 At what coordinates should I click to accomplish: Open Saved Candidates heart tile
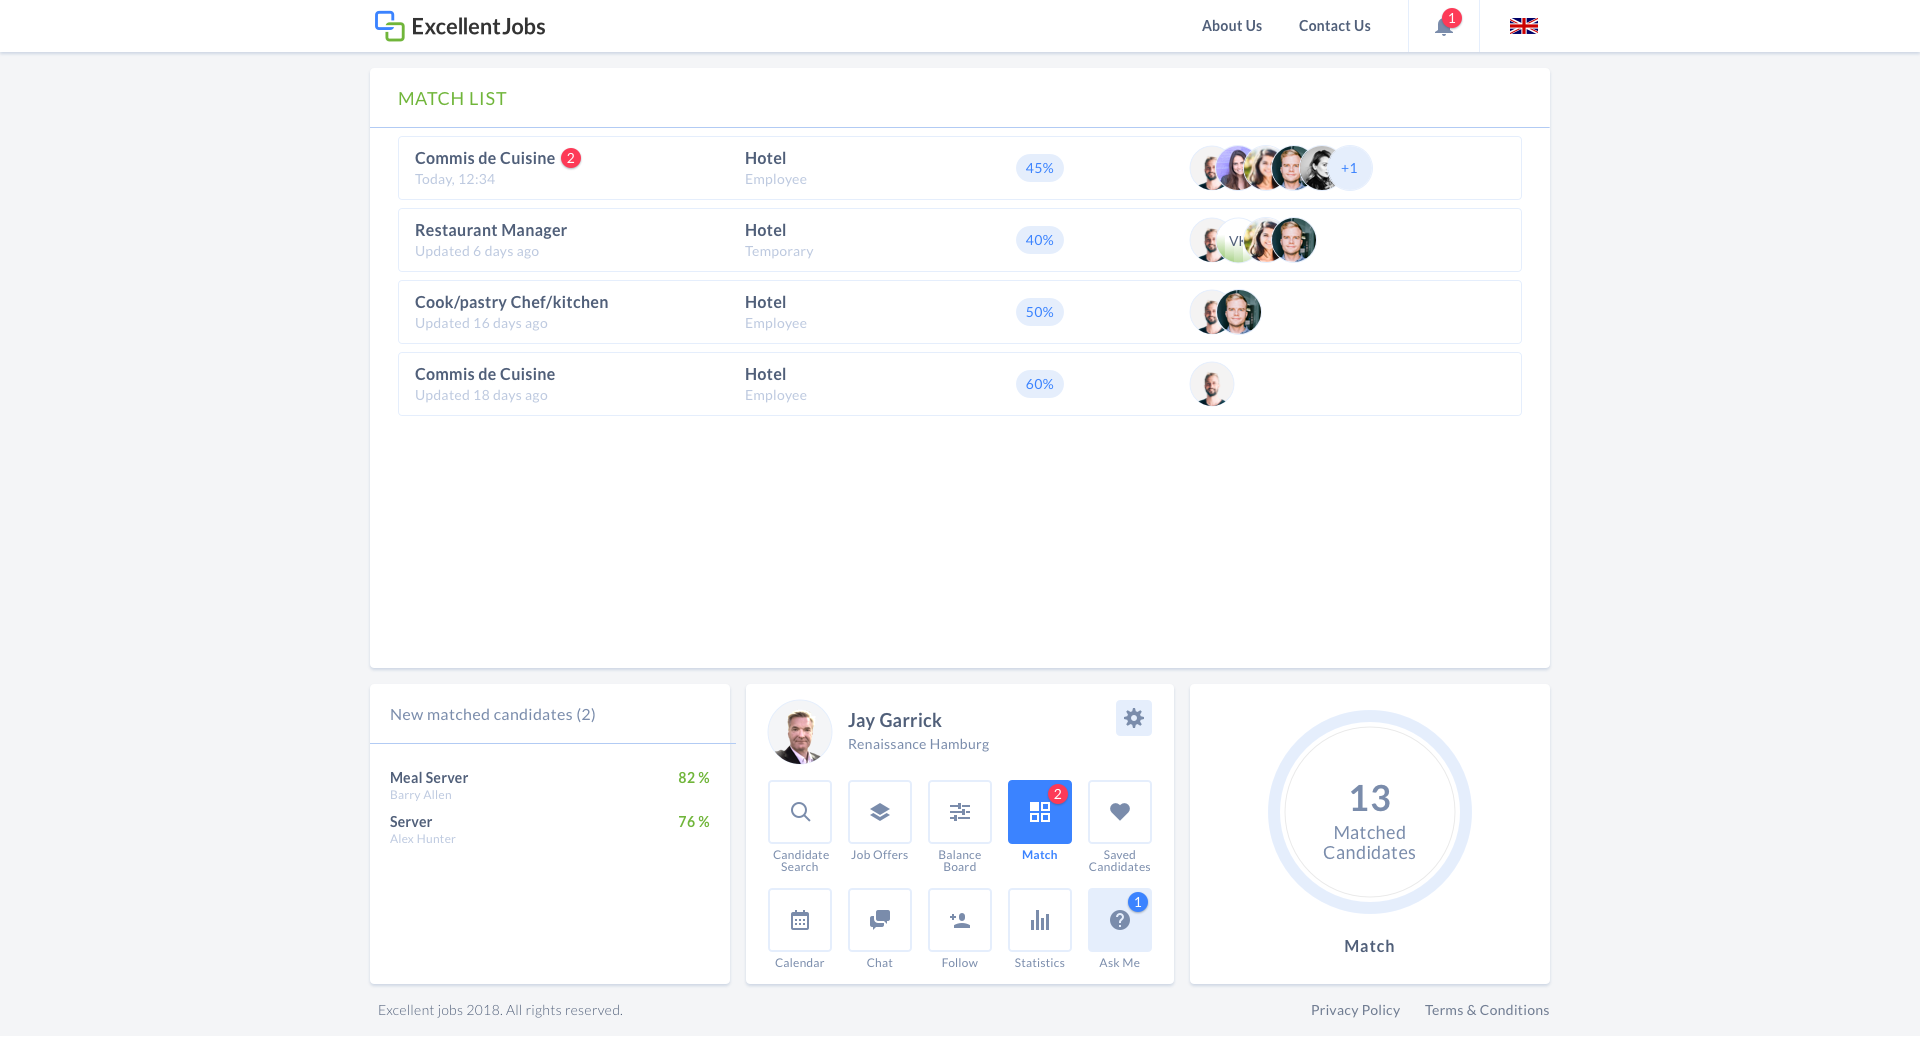[x=1120, y=812]
